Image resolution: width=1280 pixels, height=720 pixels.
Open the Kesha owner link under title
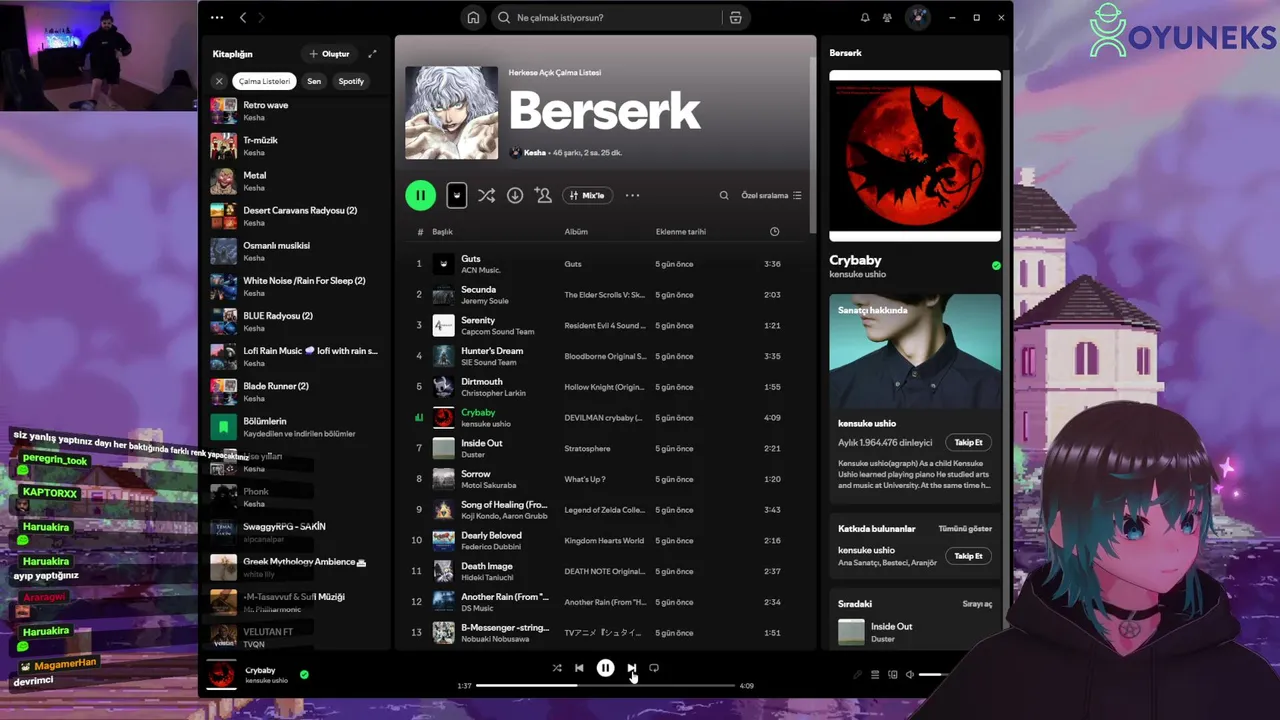point(534,153)
